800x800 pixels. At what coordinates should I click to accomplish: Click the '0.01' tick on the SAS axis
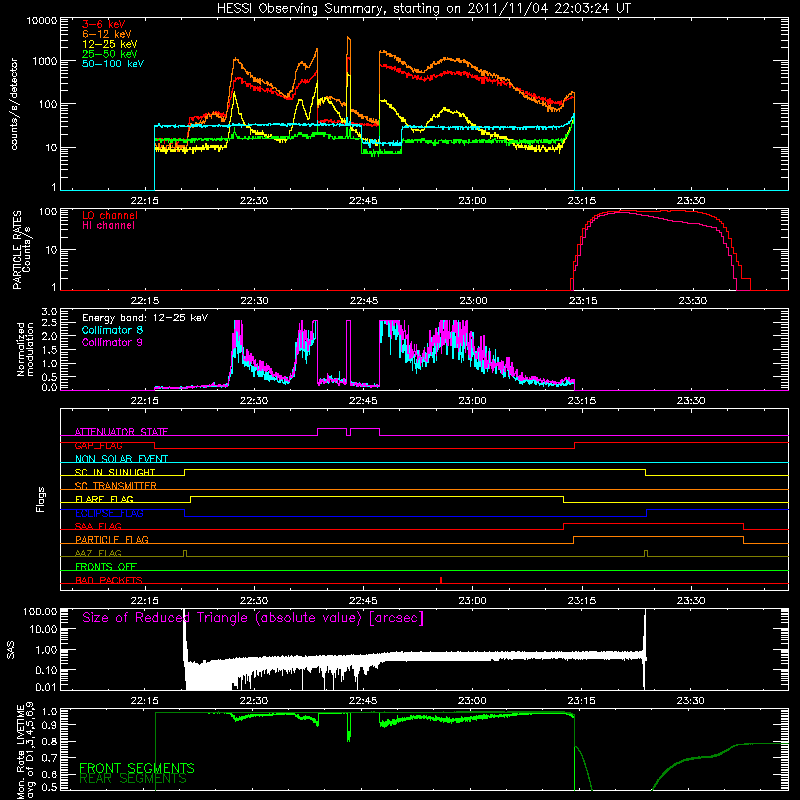coord(46,687)
